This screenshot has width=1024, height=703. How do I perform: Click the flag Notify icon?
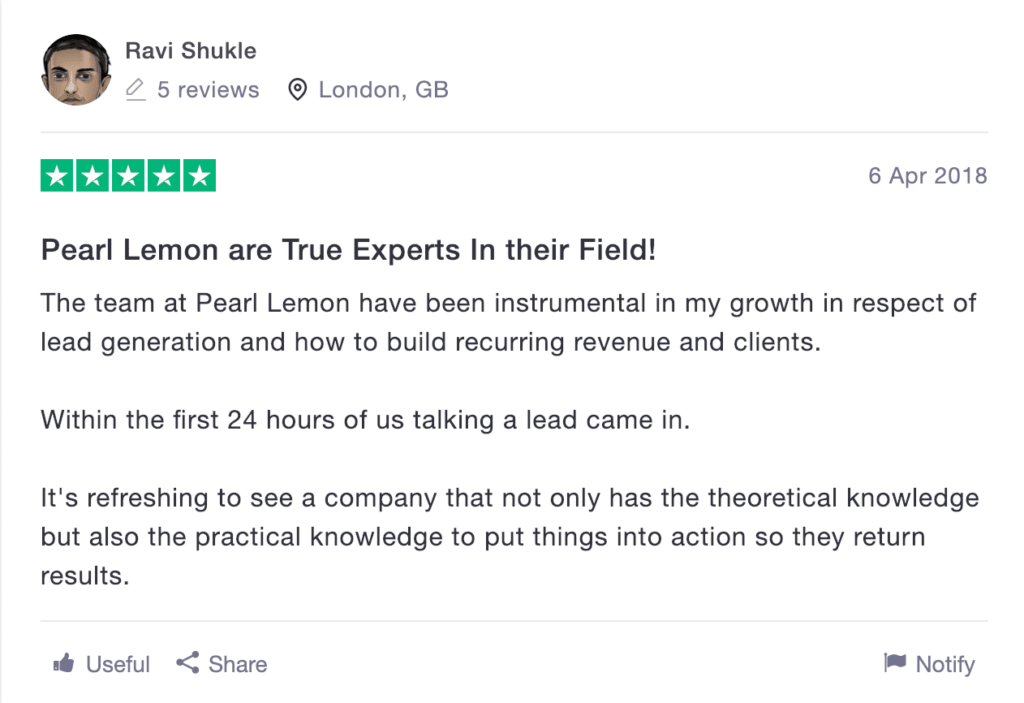895,662
